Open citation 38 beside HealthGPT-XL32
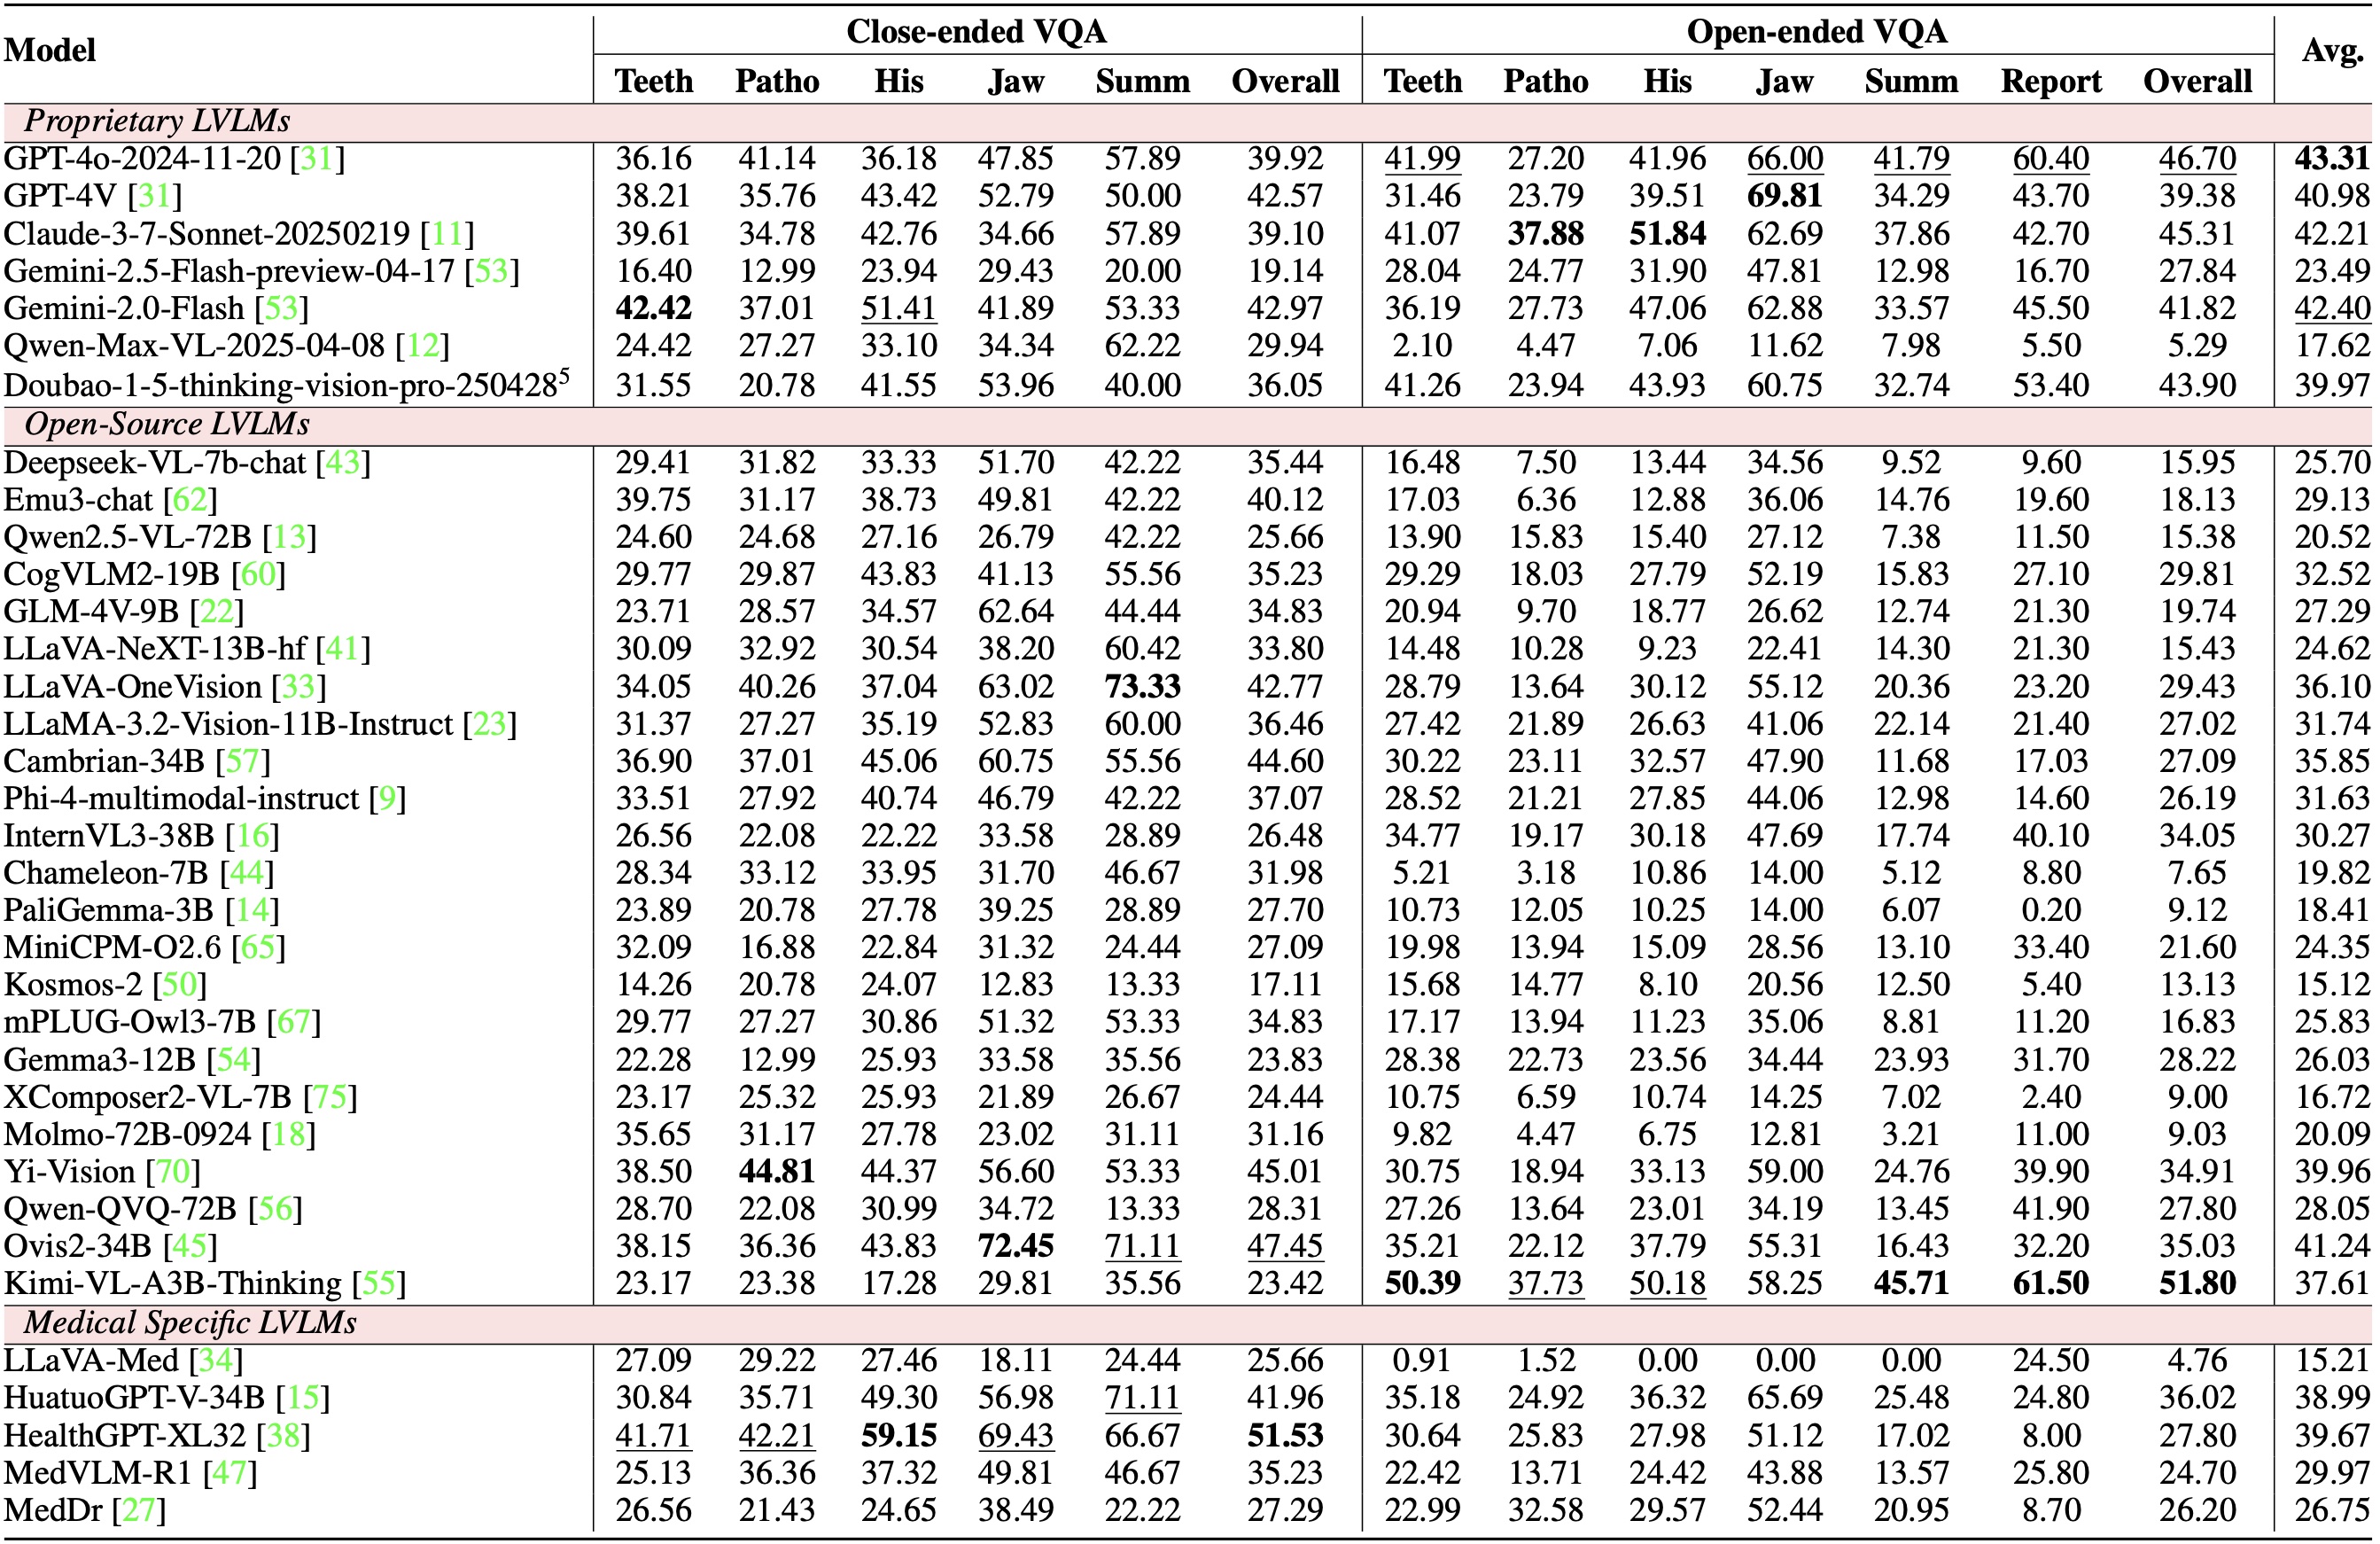Viewport: 2380px width, 1544px height. point(283,1436)
